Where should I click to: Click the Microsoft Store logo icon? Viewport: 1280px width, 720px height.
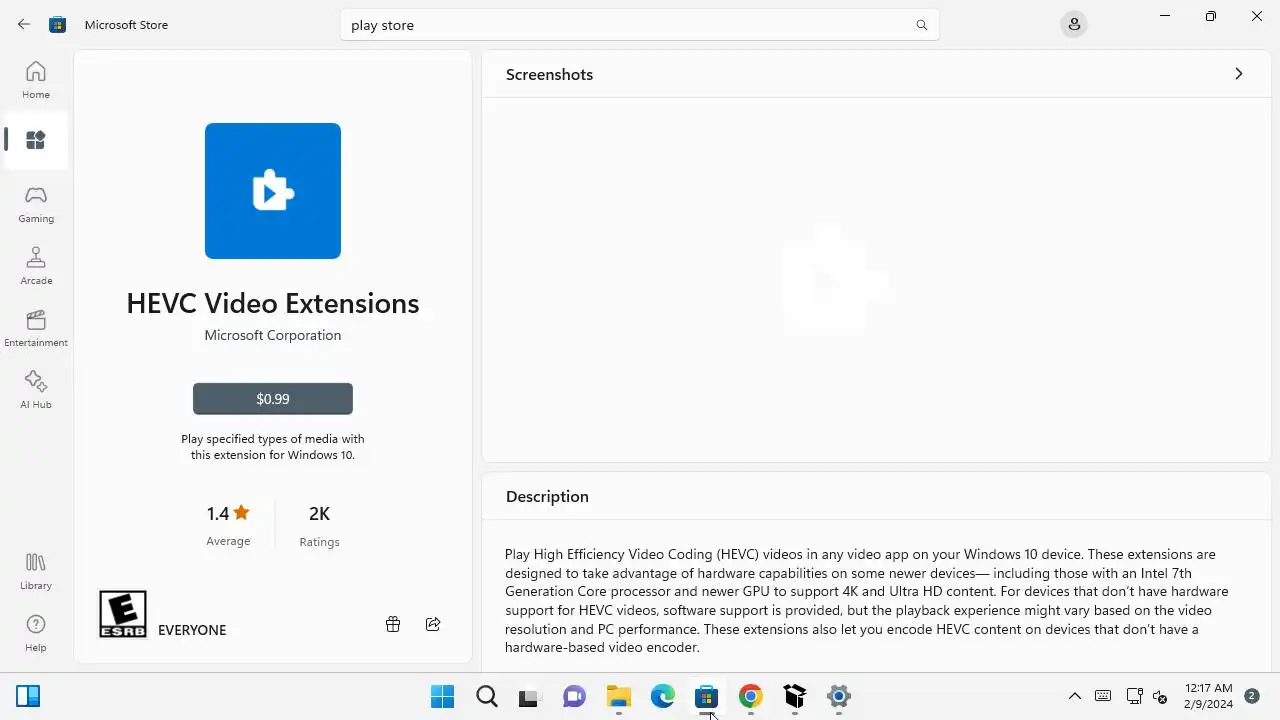tap(58, 24)
